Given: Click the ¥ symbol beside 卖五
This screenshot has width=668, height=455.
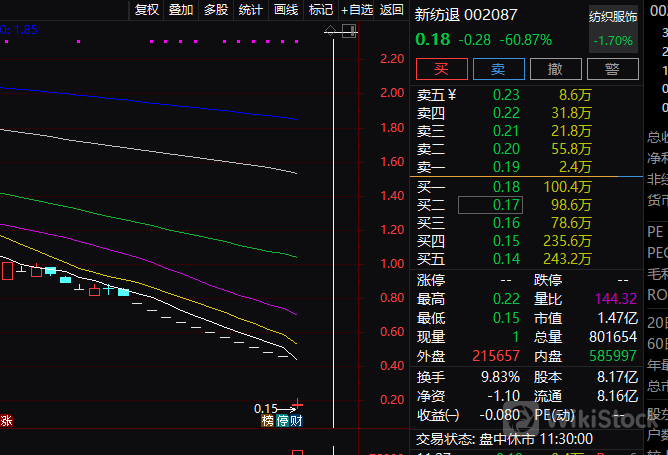Looking at the screenshot, I should (x=451, y=95).
